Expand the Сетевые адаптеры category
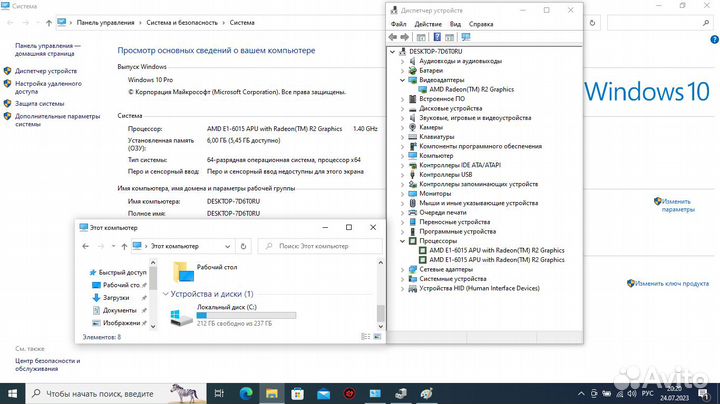Viewport: 720px width, 404px height. [x=403, y=269]
